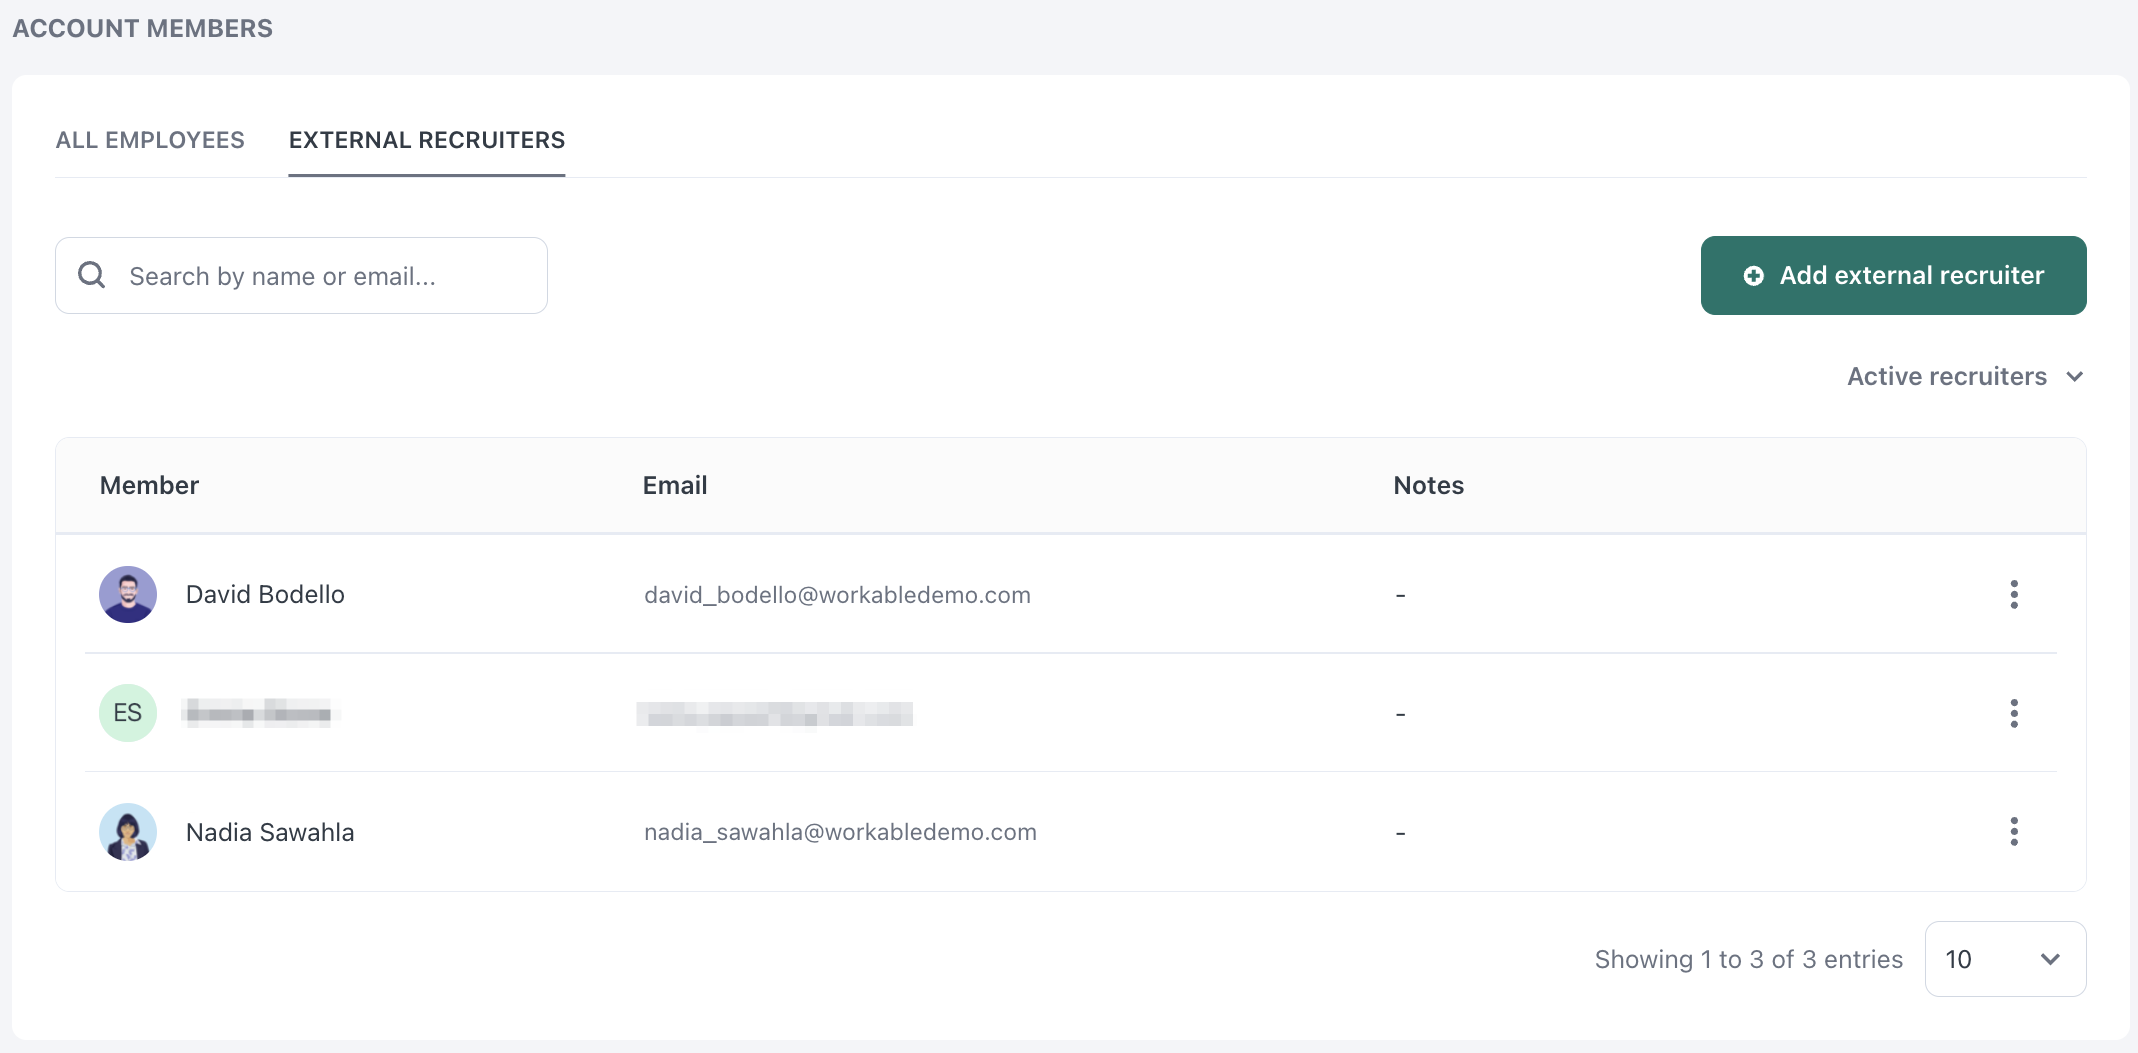The height and width of the screenshot is (1053, 2138).
Task: Click Nadia Sawahla's avatar photo
Action: (128, 831)
